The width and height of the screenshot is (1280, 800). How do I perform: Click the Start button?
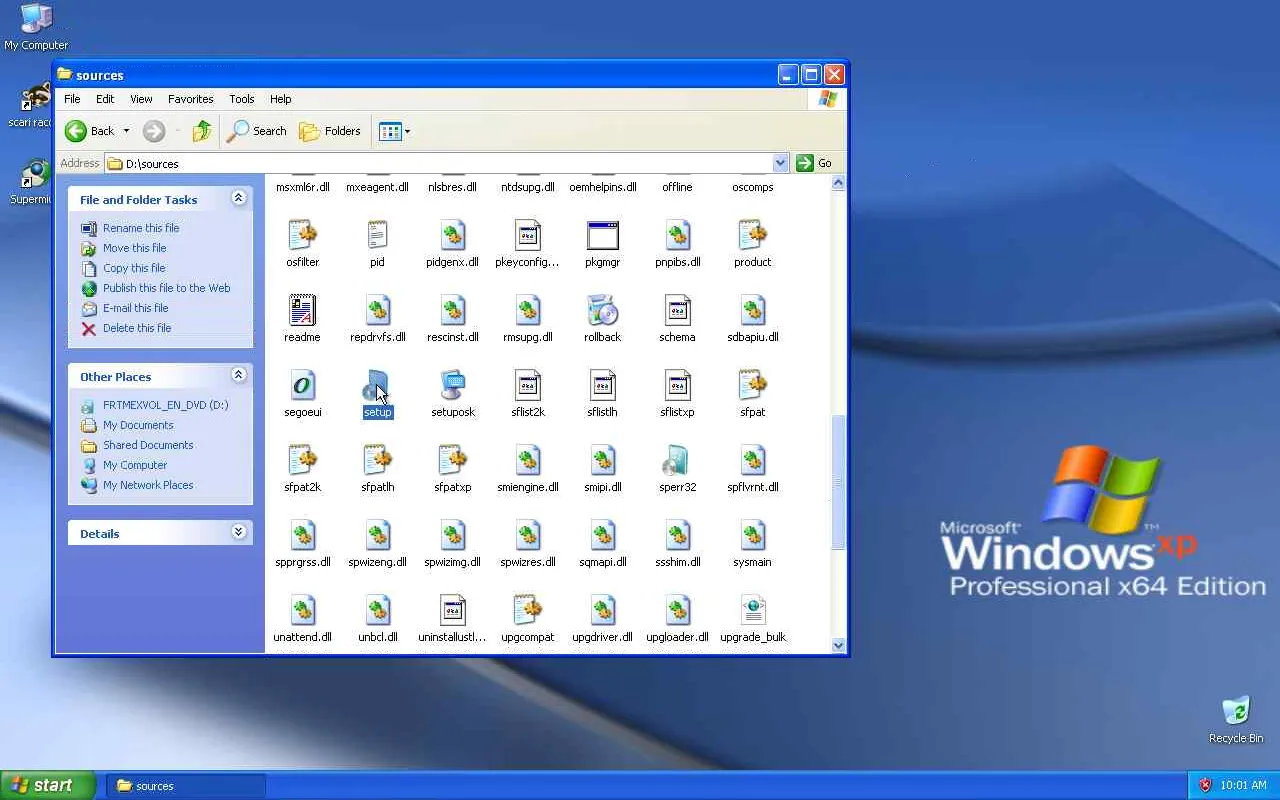click(x=48, y=785)
